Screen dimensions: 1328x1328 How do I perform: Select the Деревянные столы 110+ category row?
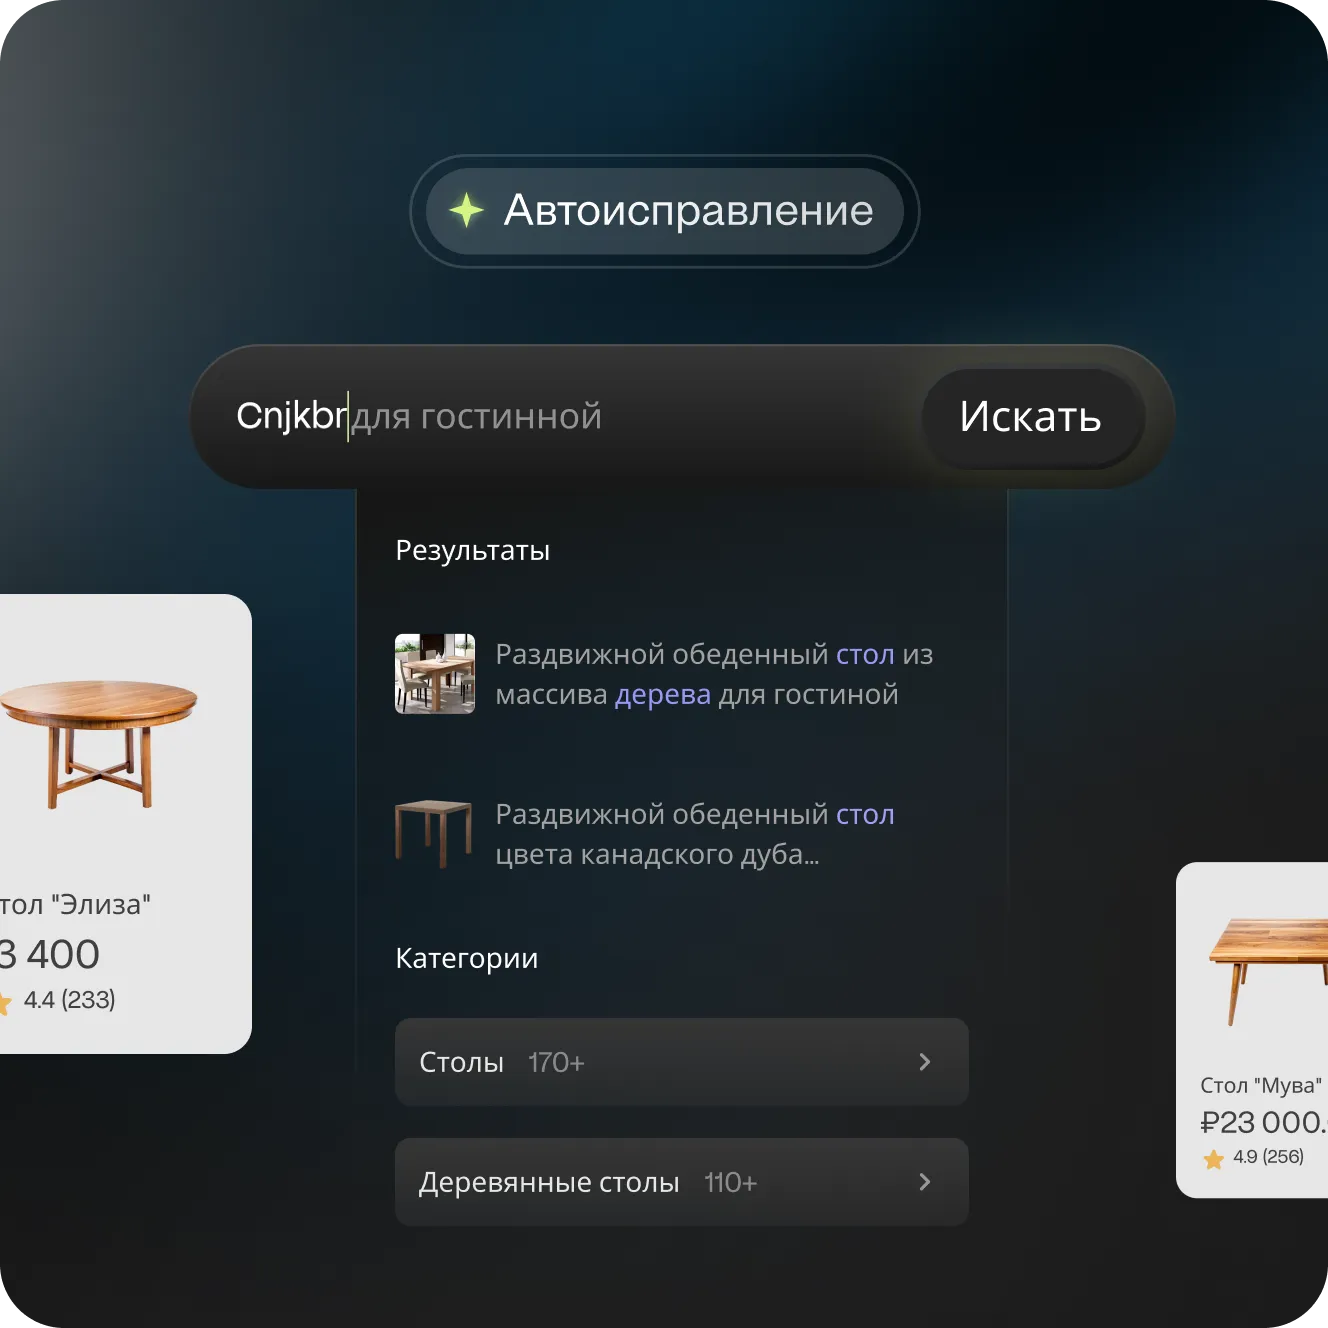pos(682,1182)
